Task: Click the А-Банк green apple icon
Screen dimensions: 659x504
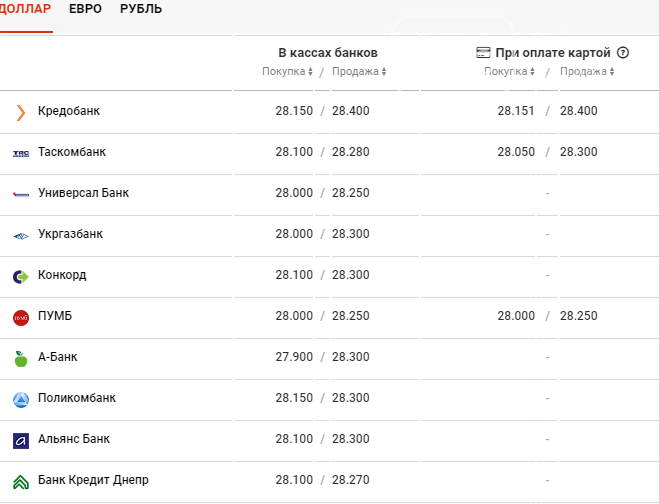Action: pos(21,358)
